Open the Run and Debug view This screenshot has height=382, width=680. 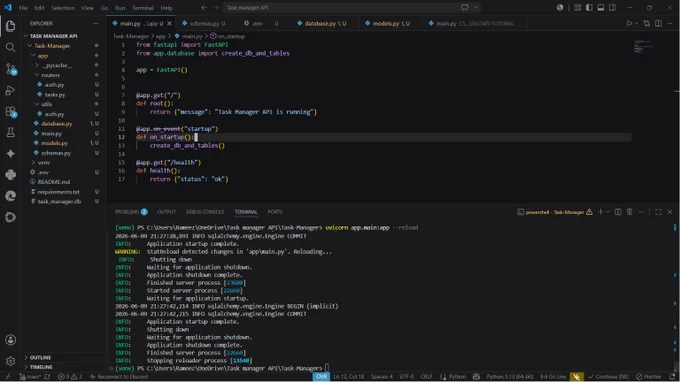coord(10,90)
